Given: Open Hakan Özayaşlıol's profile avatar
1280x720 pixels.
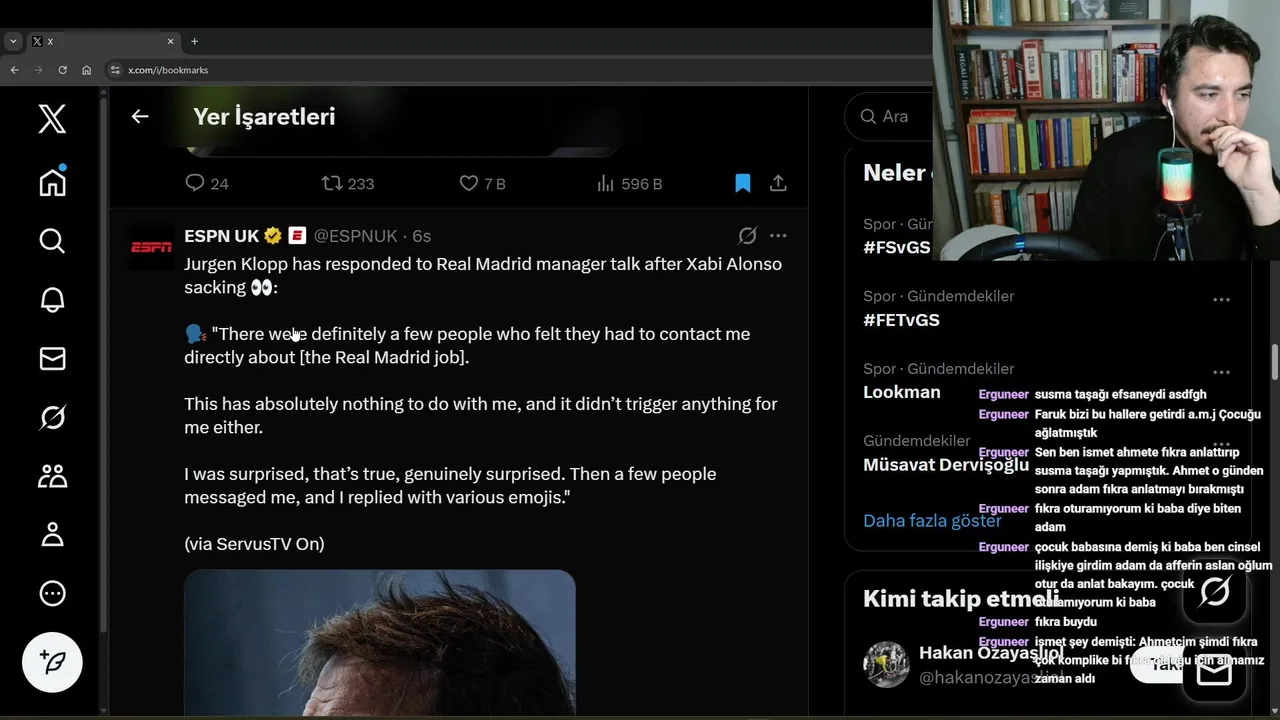Looking at the screenshot, I should pos(886,664).
